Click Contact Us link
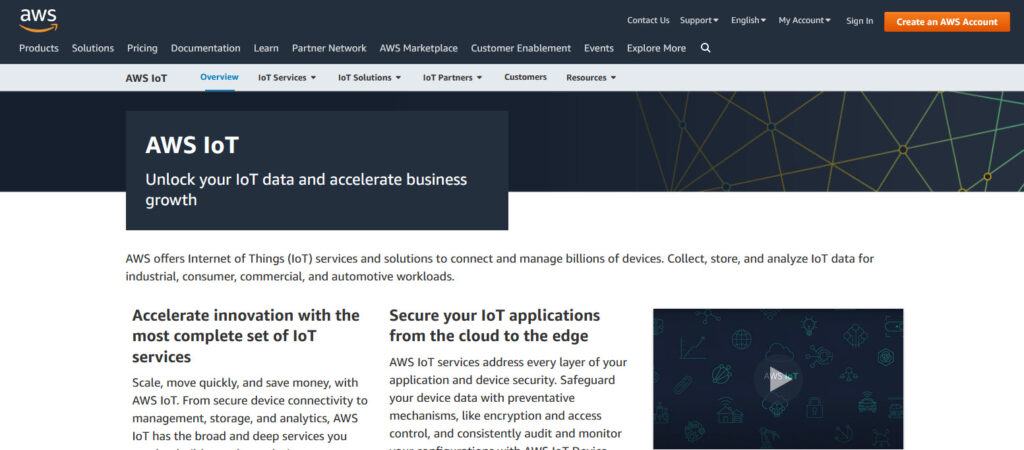Viewport: 1024px width, 450px height. click(x=648, y=20)
